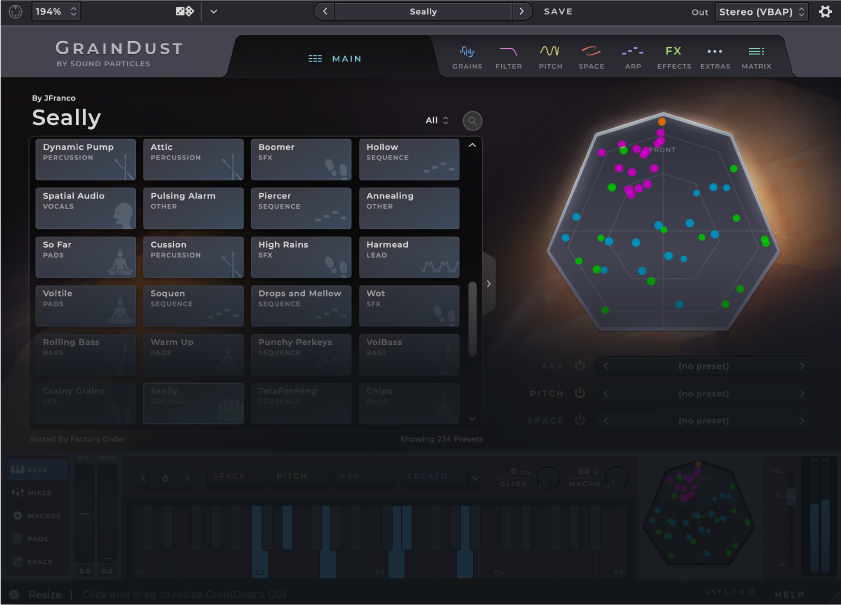Toggle the SPACE power button
Image resolution: width=841 pixels, height=605 pixels.
click(x=580, y=420)
